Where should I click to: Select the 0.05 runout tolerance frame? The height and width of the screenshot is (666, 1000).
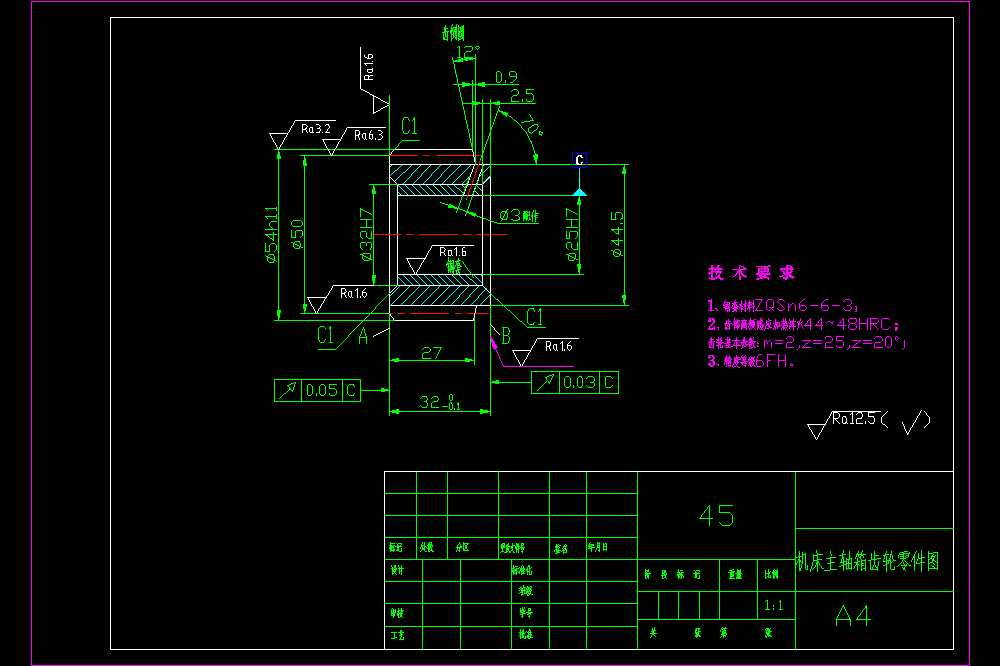point(317,390)
